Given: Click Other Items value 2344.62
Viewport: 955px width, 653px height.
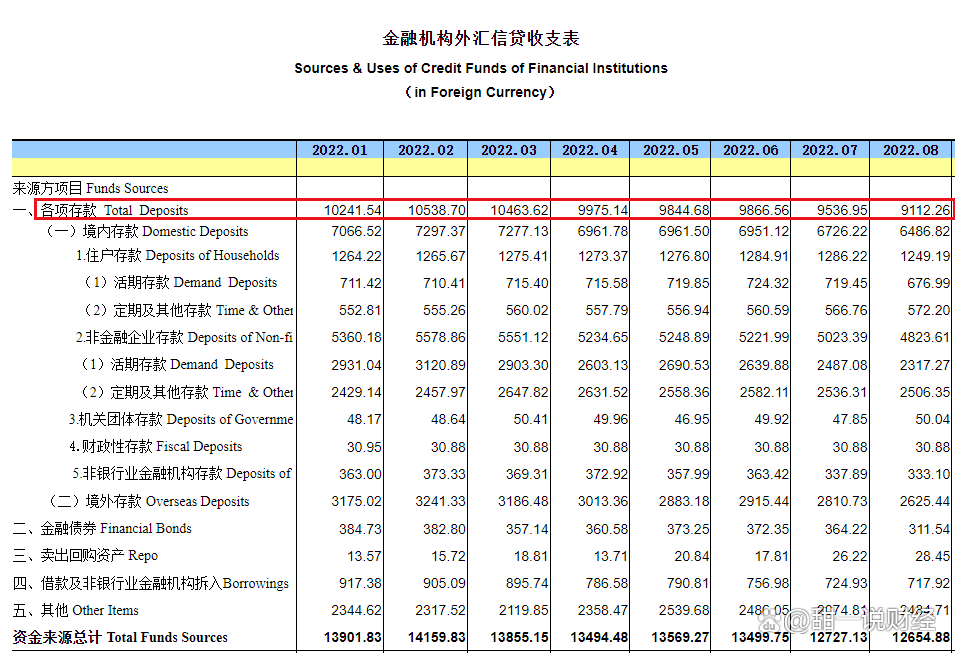Looking at the screenshot, I should point(356,610).
